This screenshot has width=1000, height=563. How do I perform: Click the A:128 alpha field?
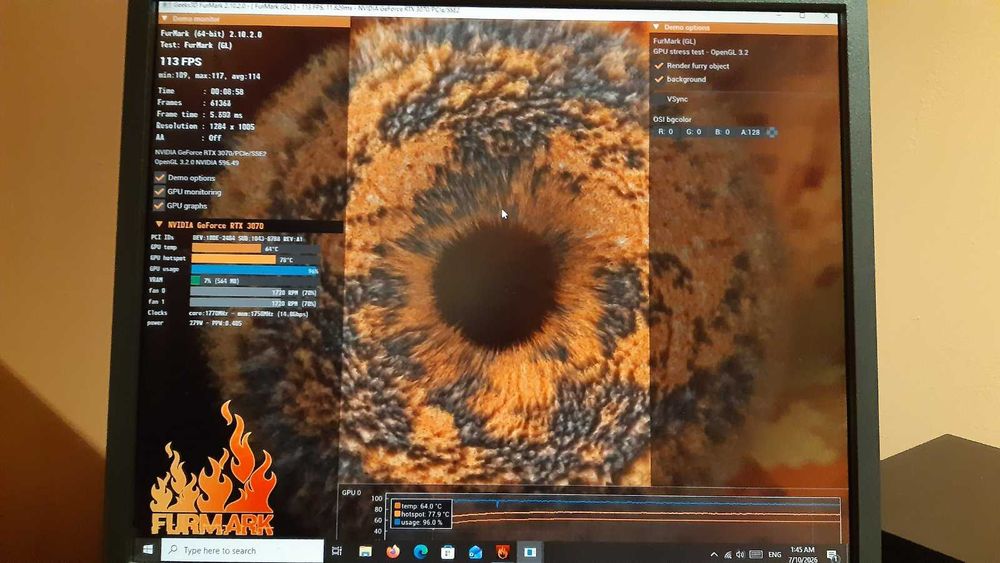point(750,132)
